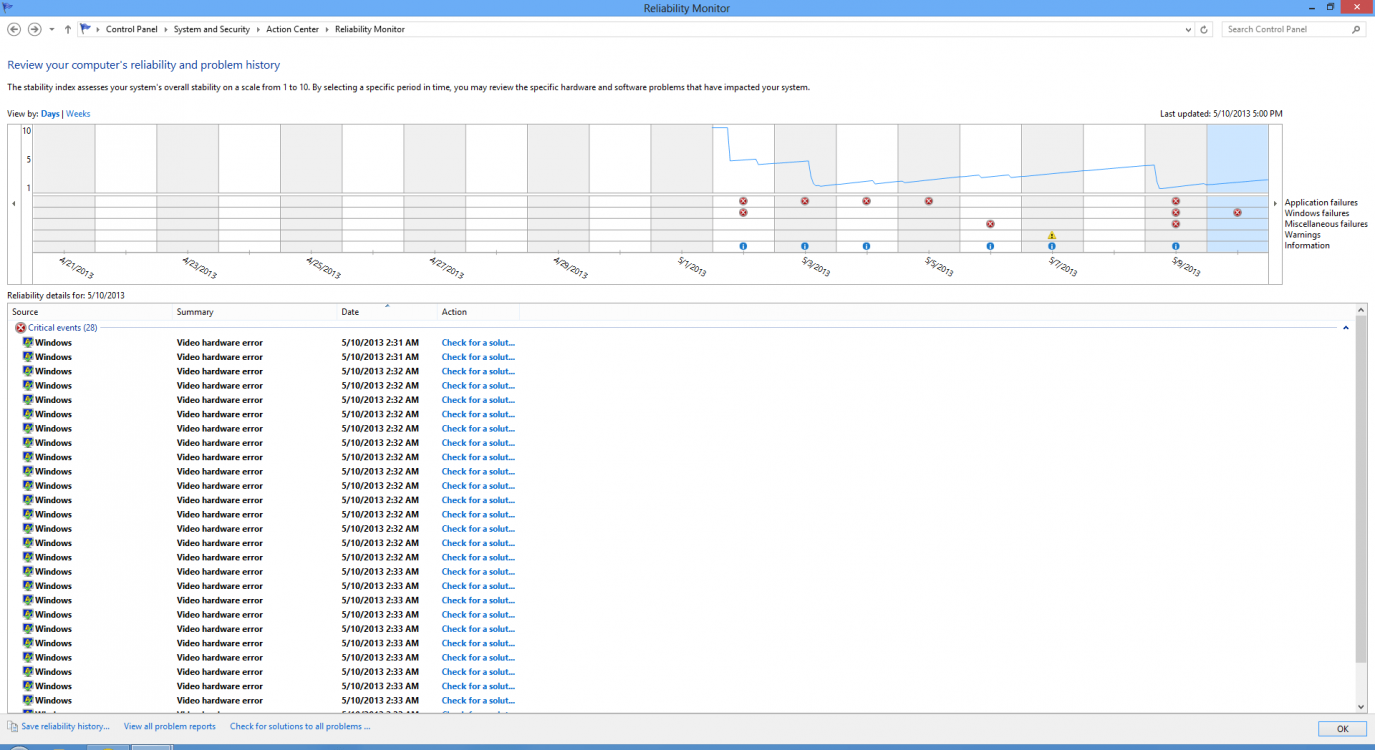The image size is (1375, 750).
Task: Select information icon for May 4
Action: tap(867, 246)
